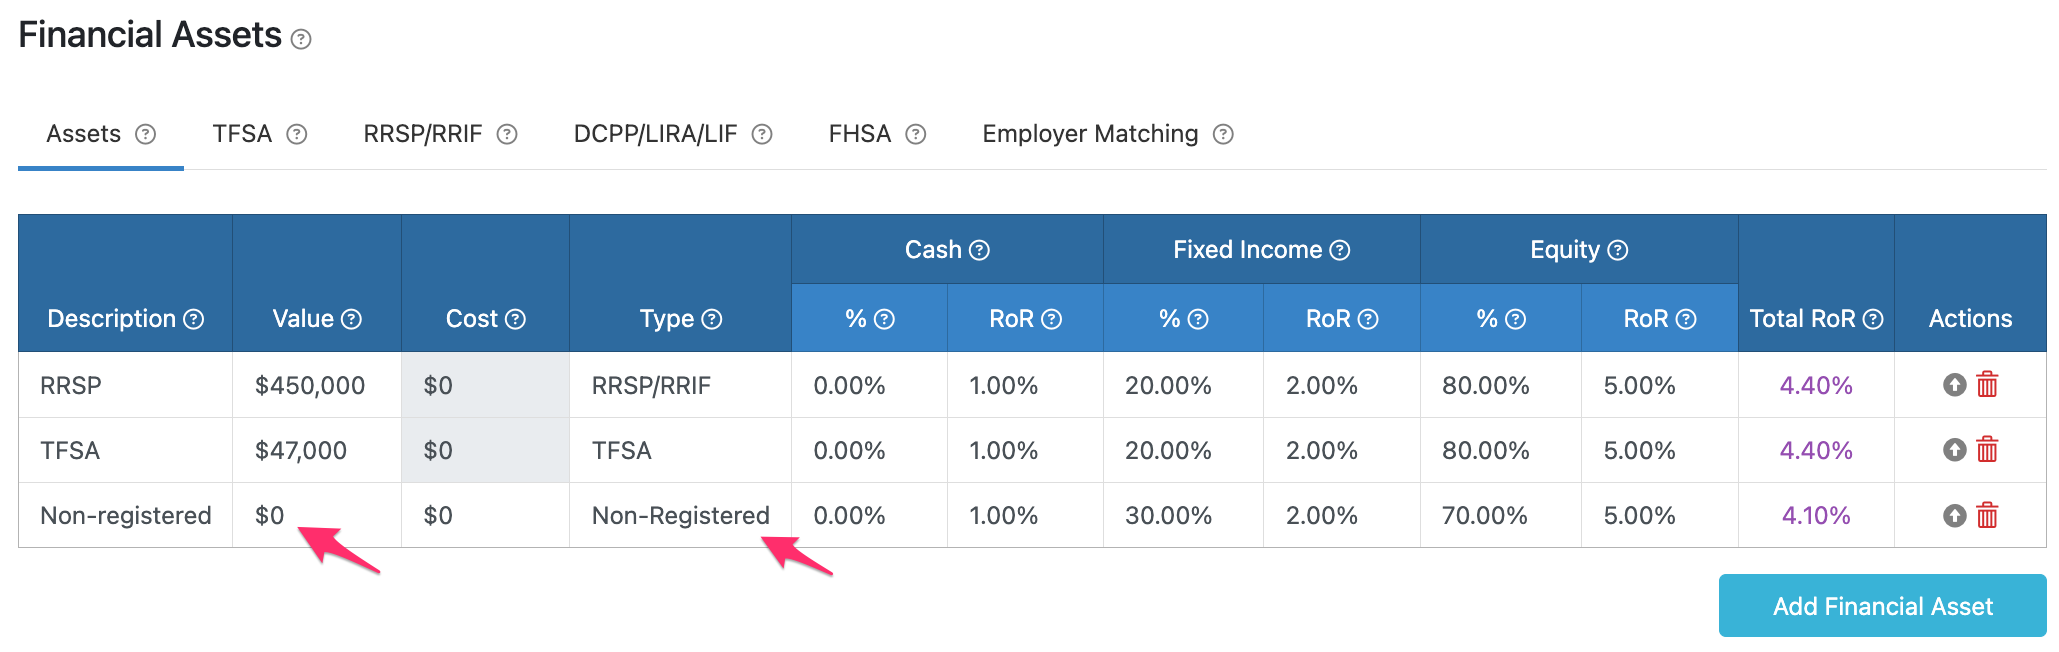Open Fixed Income RoR help icon
Screen dimensions: 2059x652
tap(1368, 319)
